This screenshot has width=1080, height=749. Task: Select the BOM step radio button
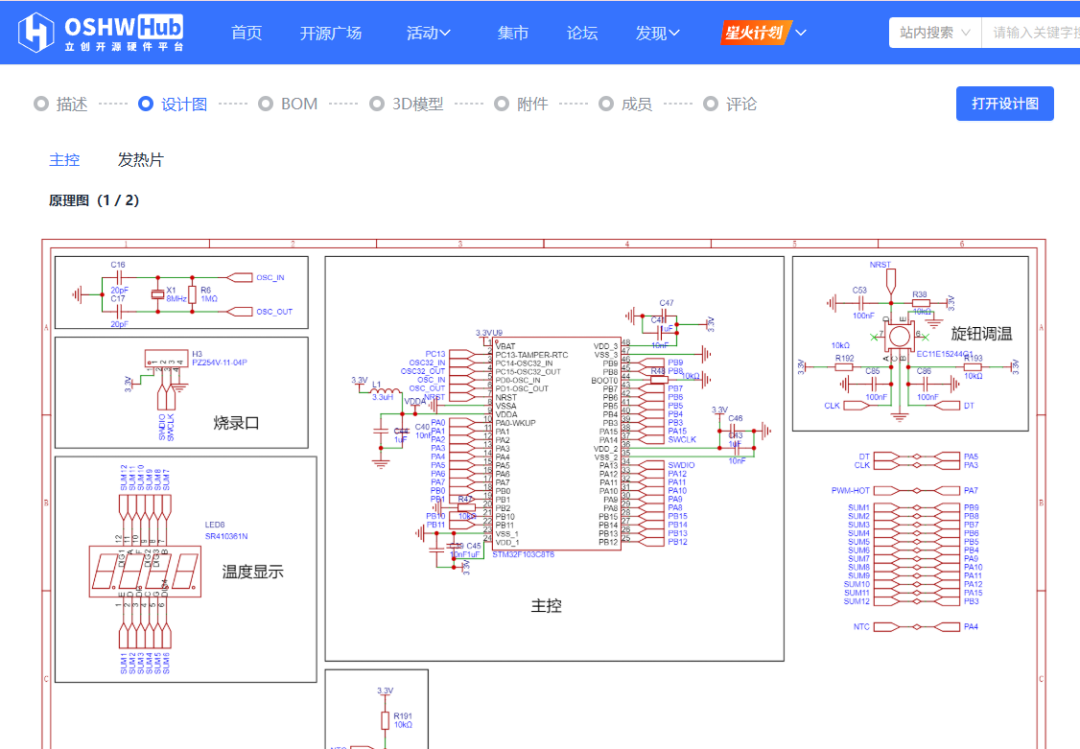[x=266, y=104]
